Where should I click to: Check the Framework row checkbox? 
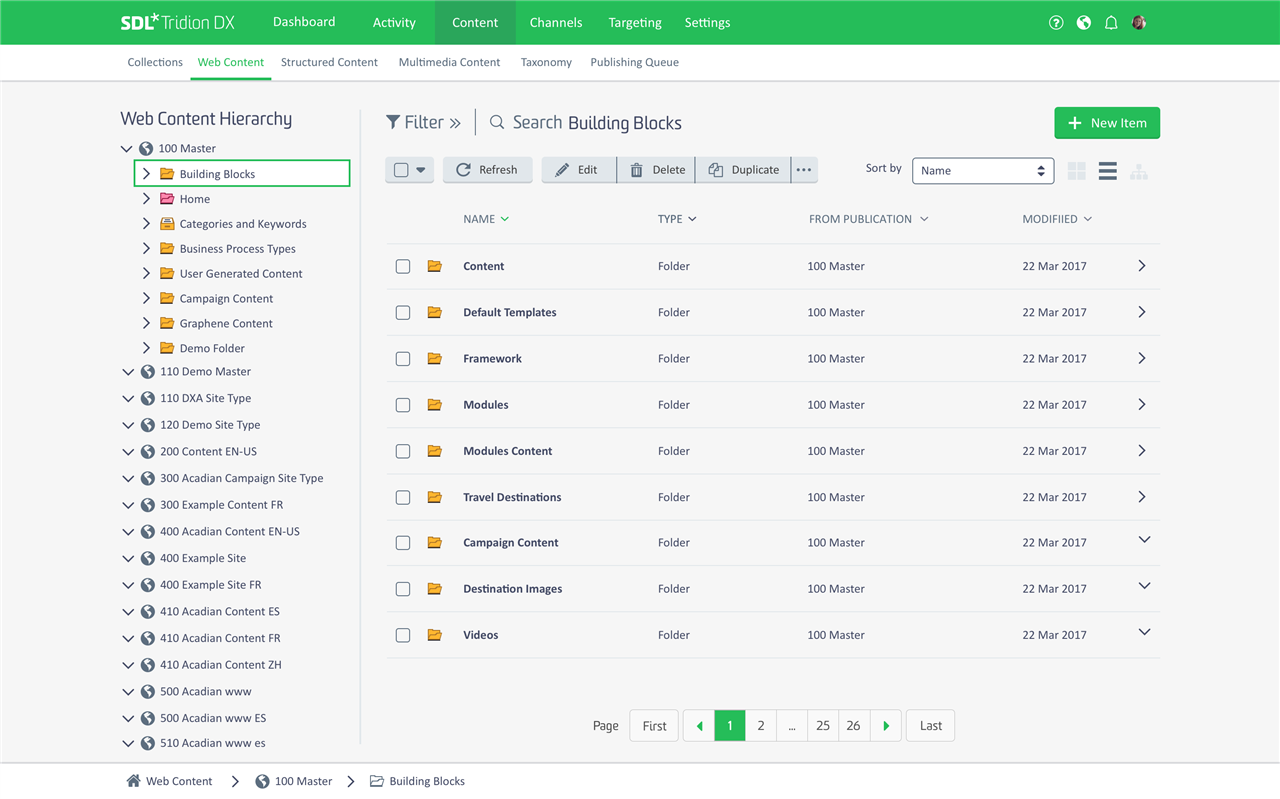coord(403,359)
